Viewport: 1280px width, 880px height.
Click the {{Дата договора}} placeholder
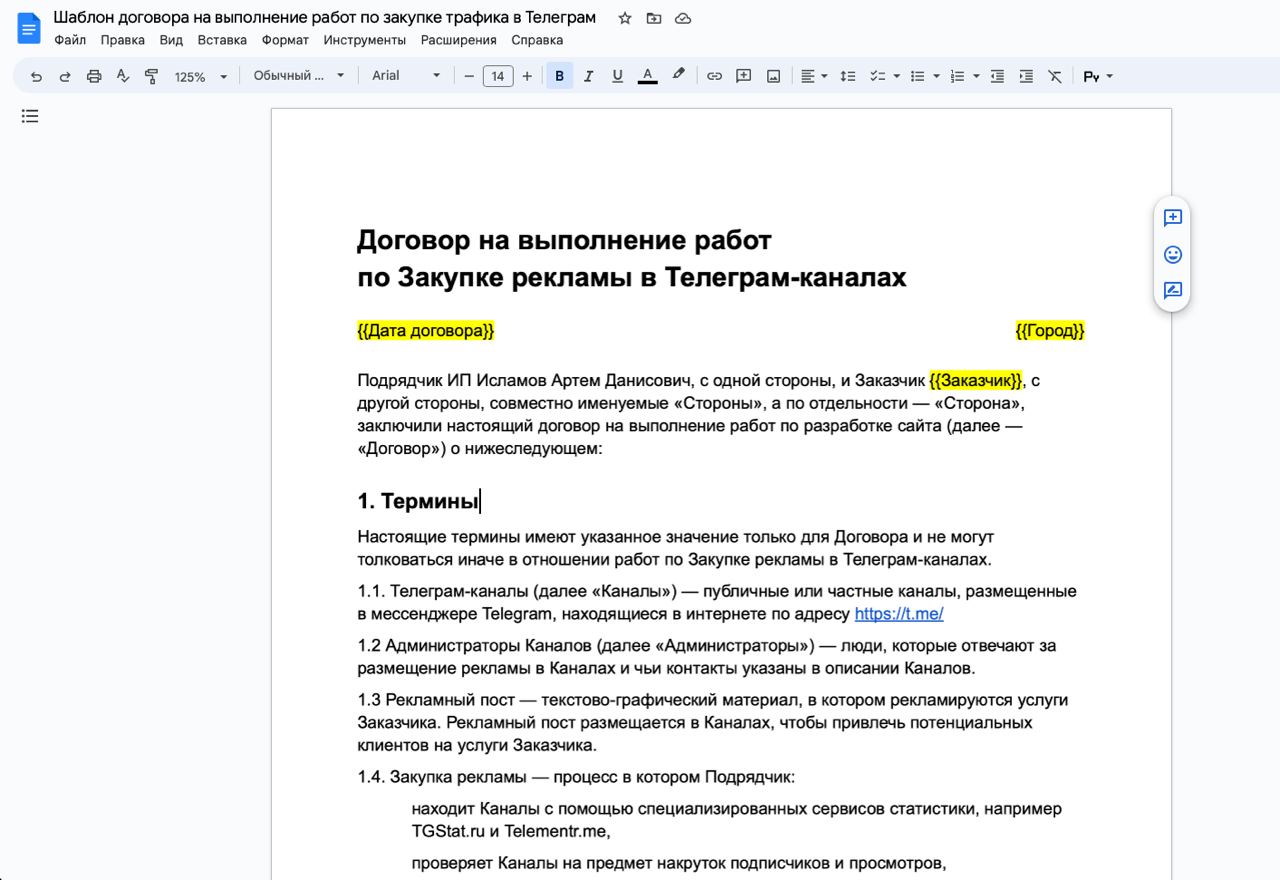[x=426, y=331]
